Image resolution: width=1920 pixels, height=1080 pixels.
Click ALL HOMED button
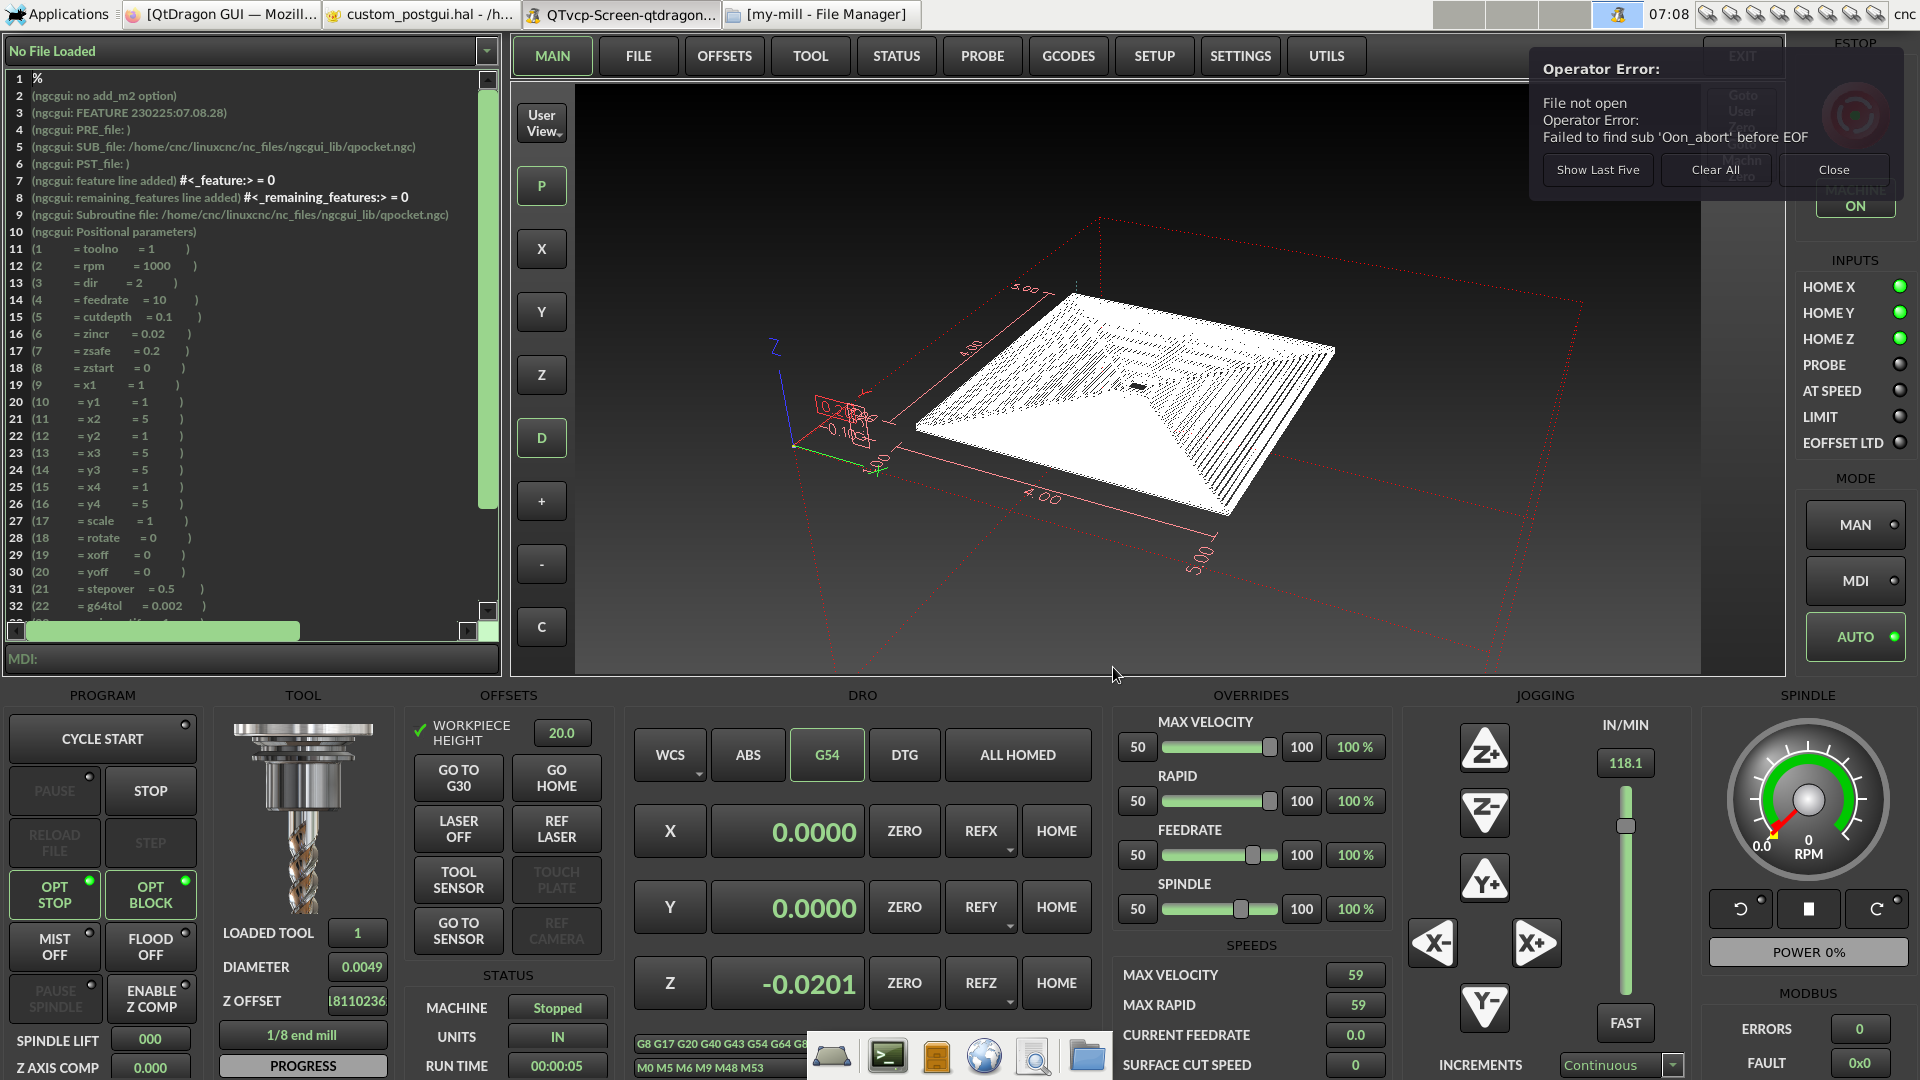pos(1018,755)
